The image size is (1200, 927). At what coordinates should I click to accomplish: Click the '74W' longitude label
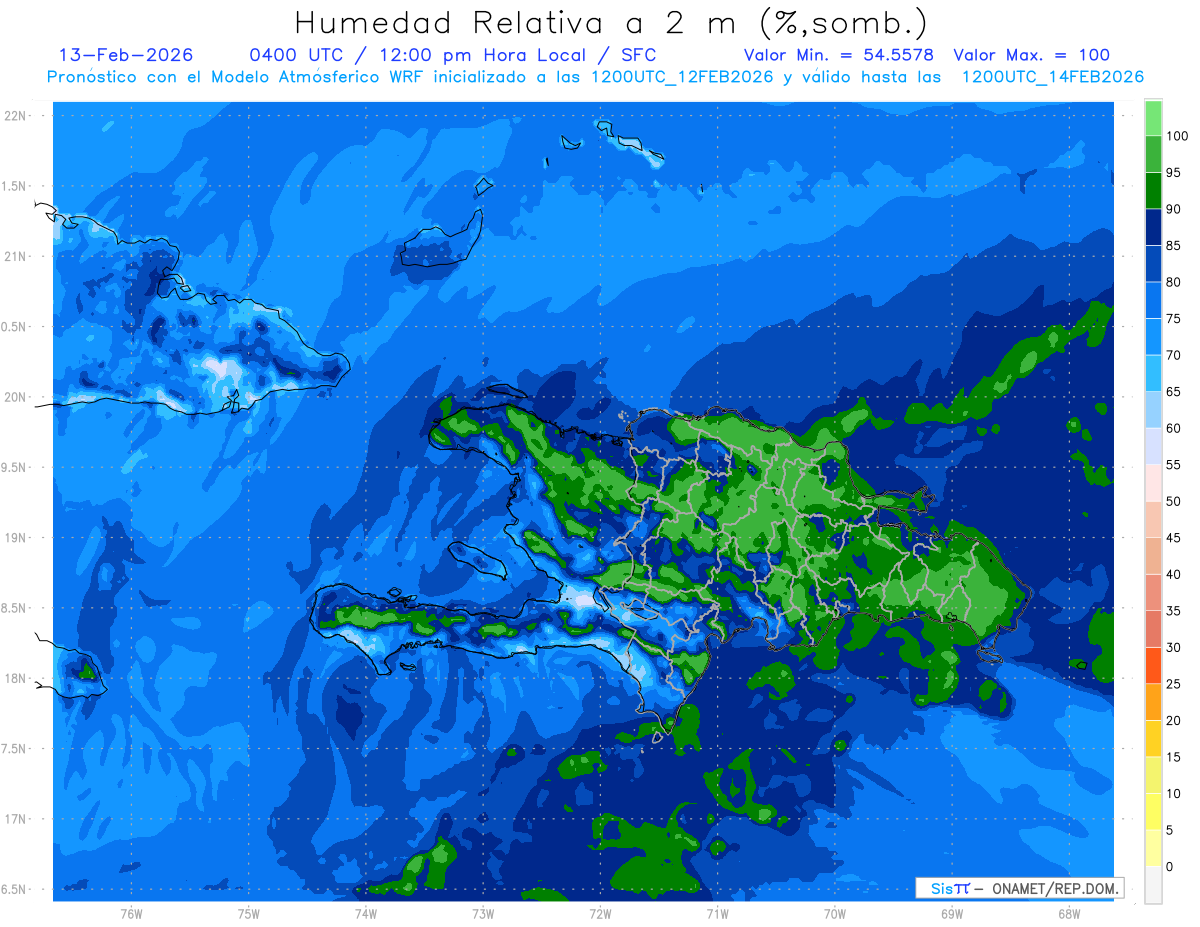pos(366,913)
